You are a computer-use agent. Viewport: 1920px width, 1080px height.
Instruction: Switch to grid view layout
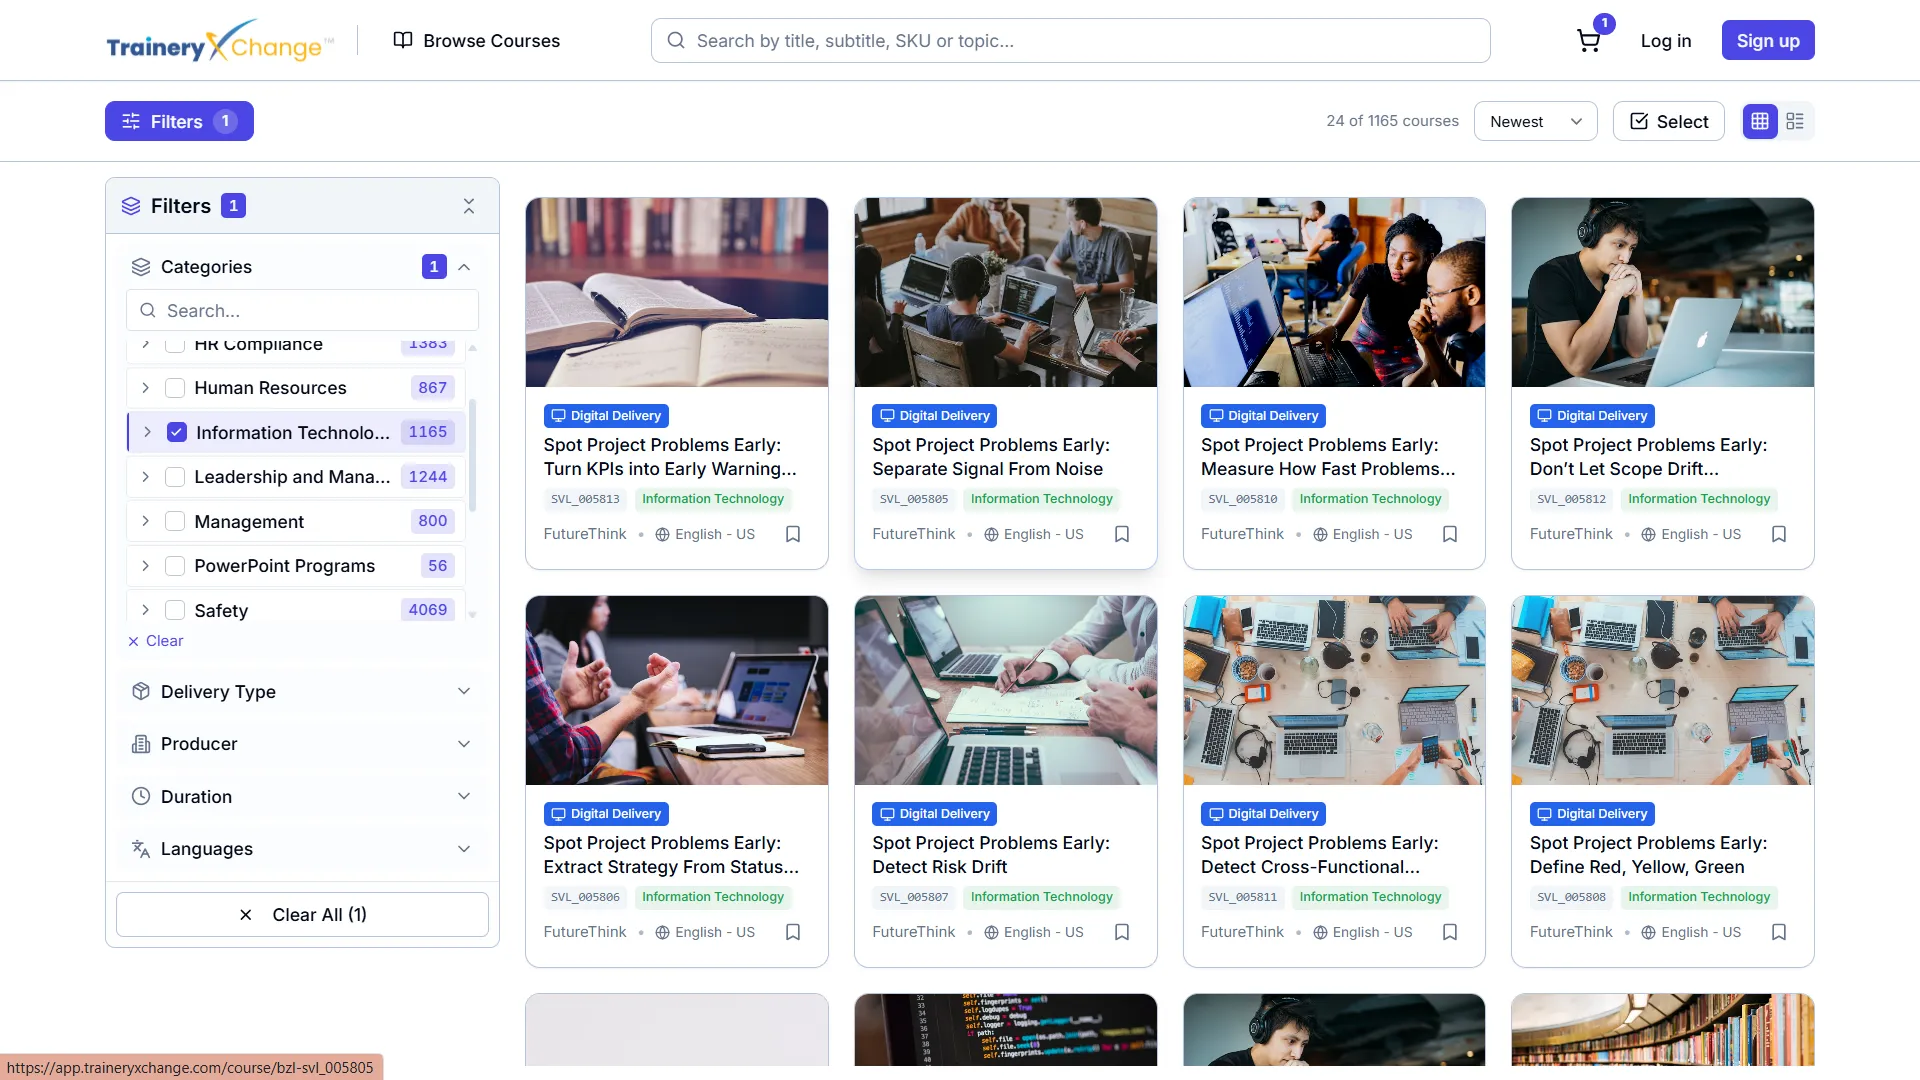pyautogui.click(x=1760, y=121)
